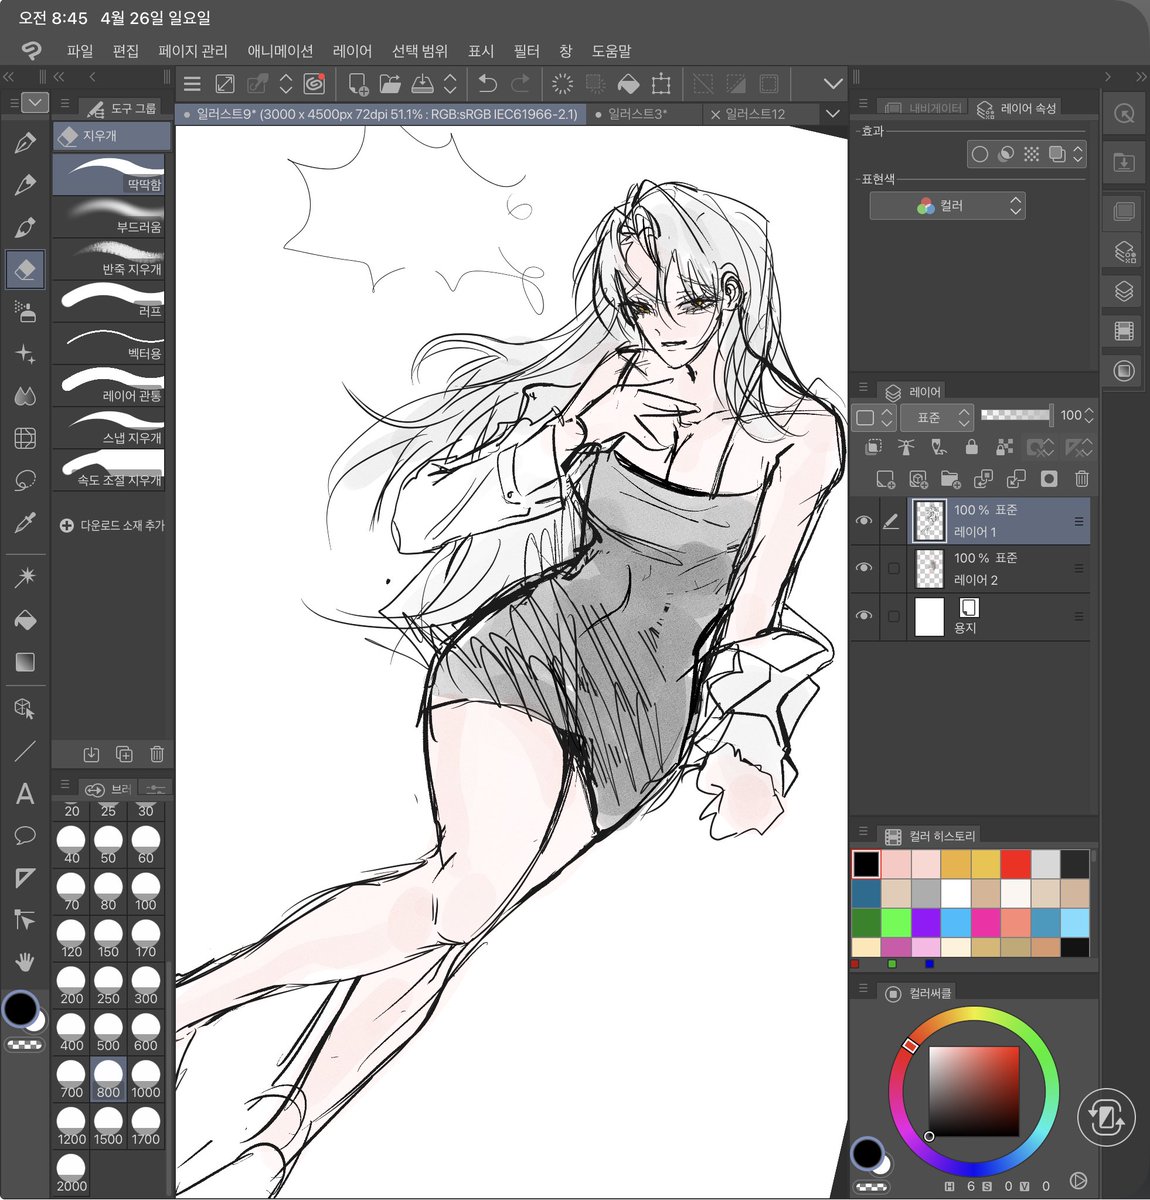The height and width of the screenshot is (1200, 1150).
Task: Select the Gradient tool
Action: 25,662
